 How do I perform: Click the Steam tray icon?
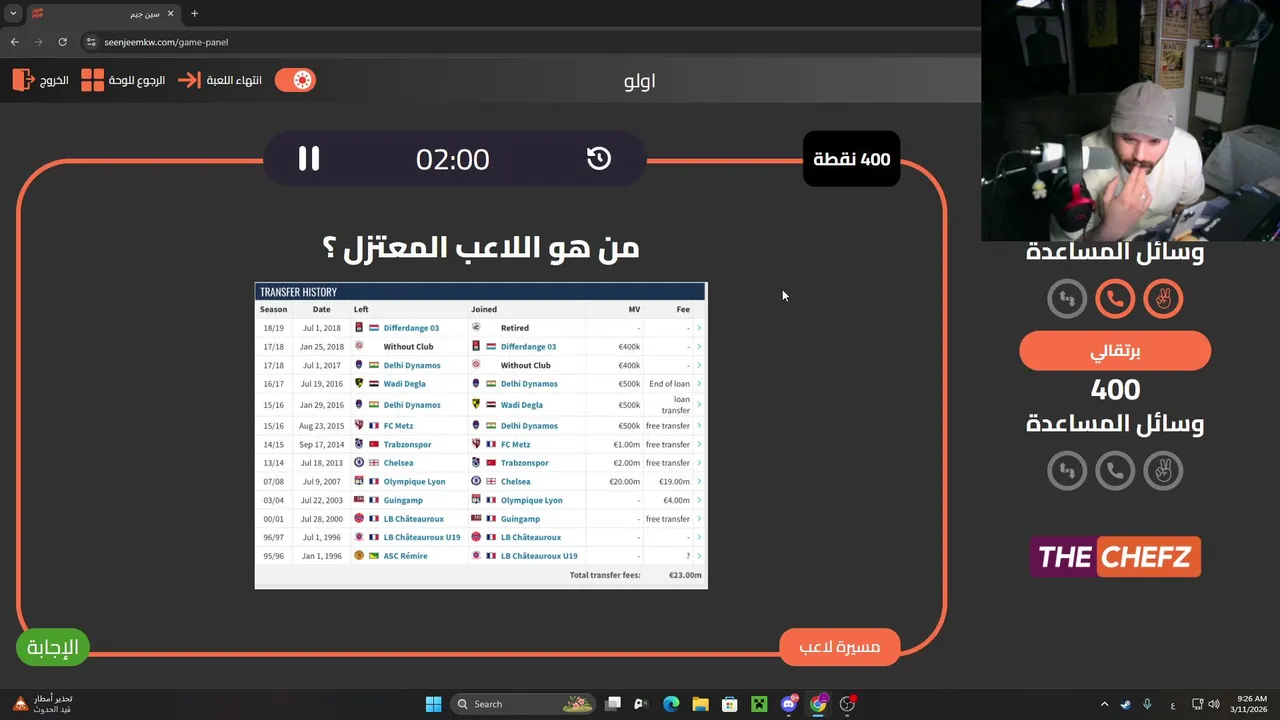[x=1126, y=704]
